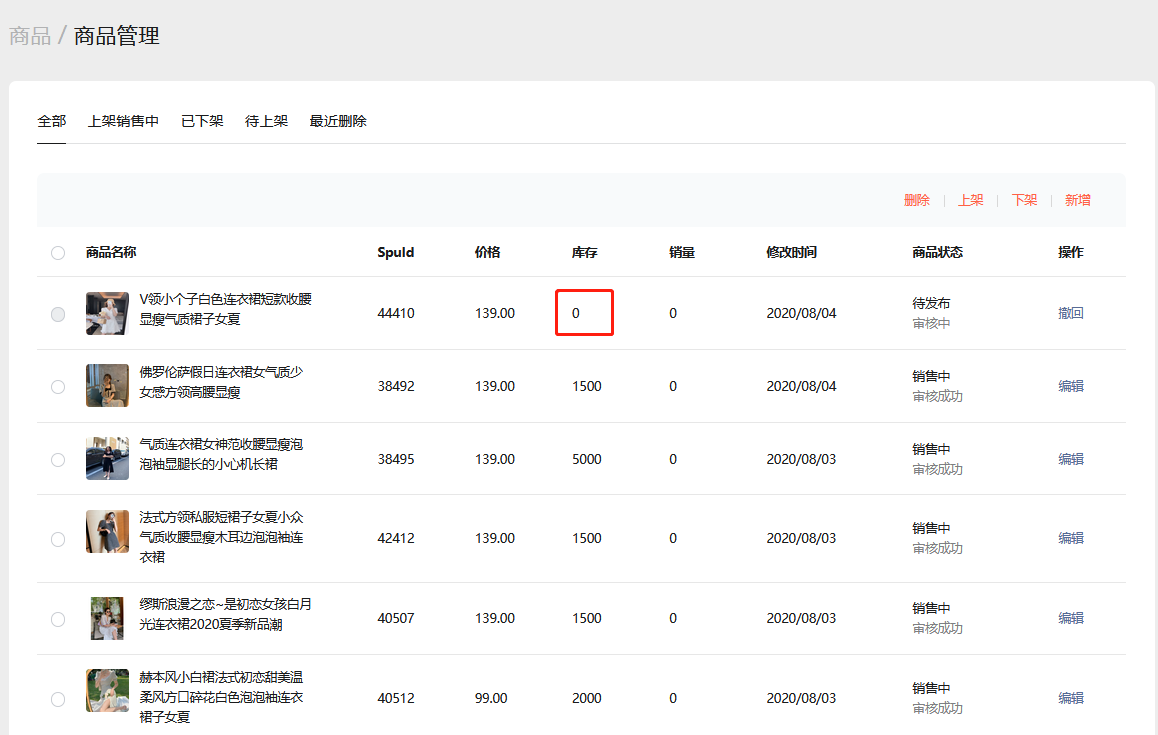Image resolution: width=1158 pixels, height=735 pixels.
Task: Click product name 赫本风小白裙法式初恋甜美温
Action: (222, 677)
